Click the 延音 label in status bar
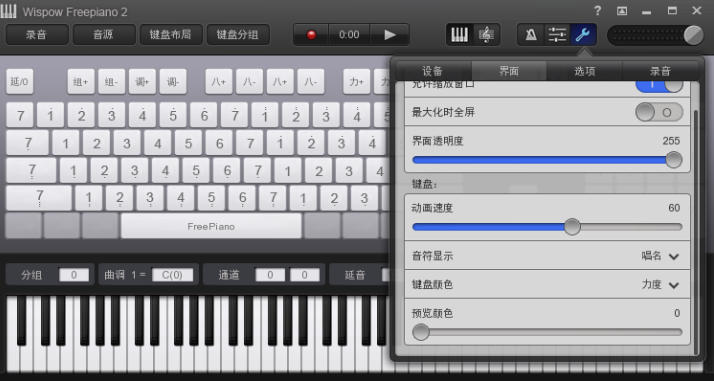 pyautogui.click(x=355, y=275)
